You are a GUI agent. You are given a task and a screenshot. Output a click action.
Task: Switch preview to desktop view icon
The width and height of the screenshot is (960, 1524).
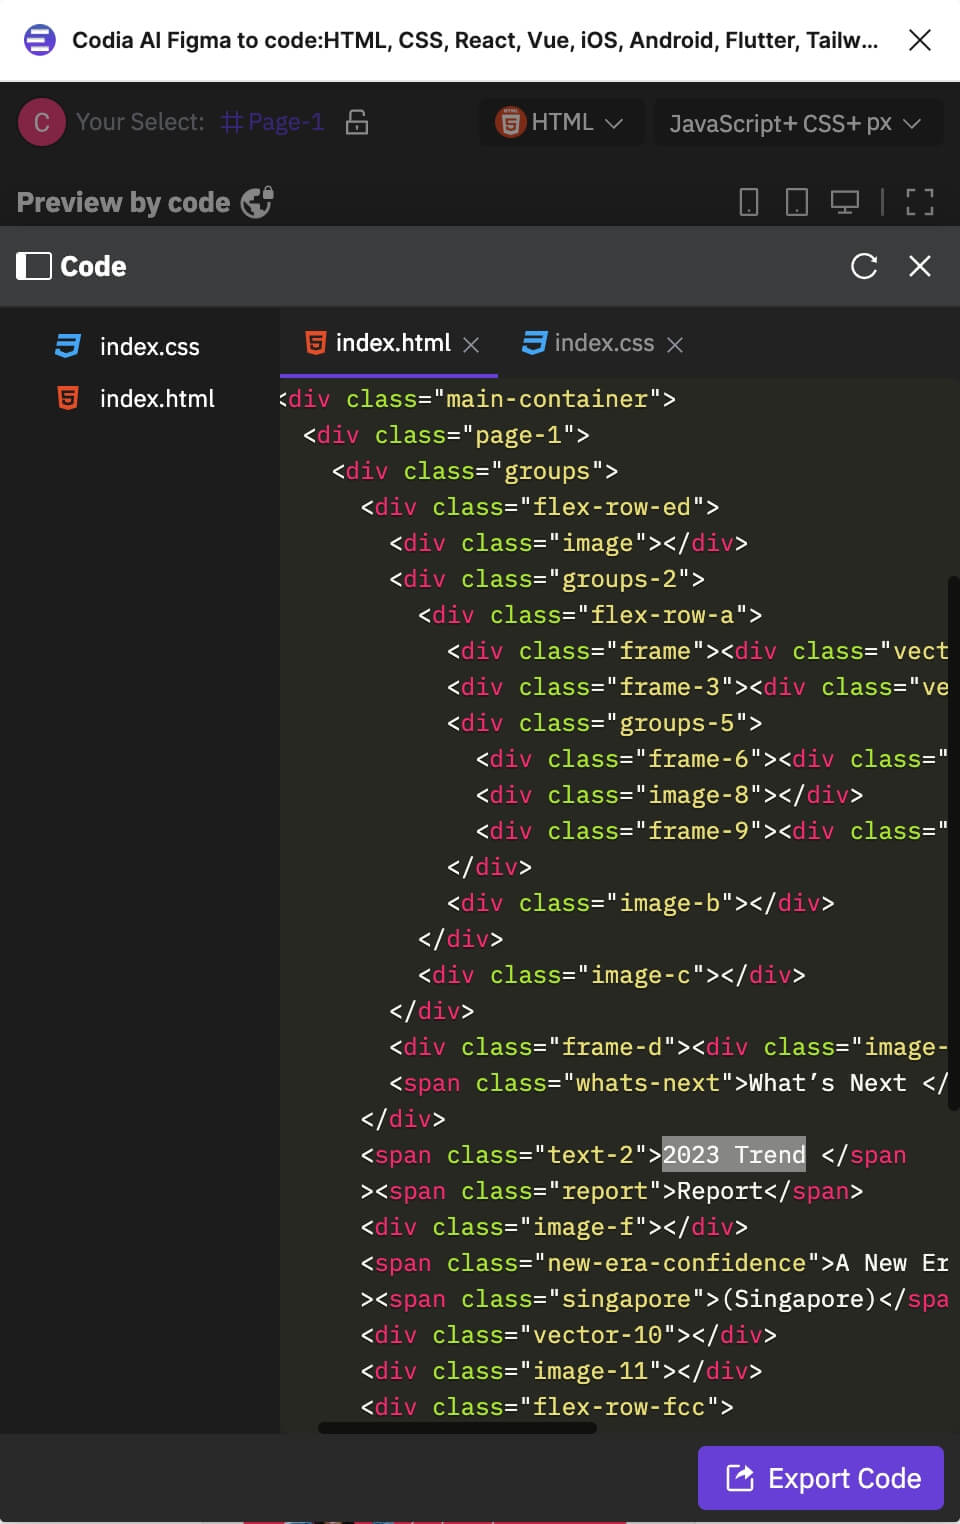point(846,201)
